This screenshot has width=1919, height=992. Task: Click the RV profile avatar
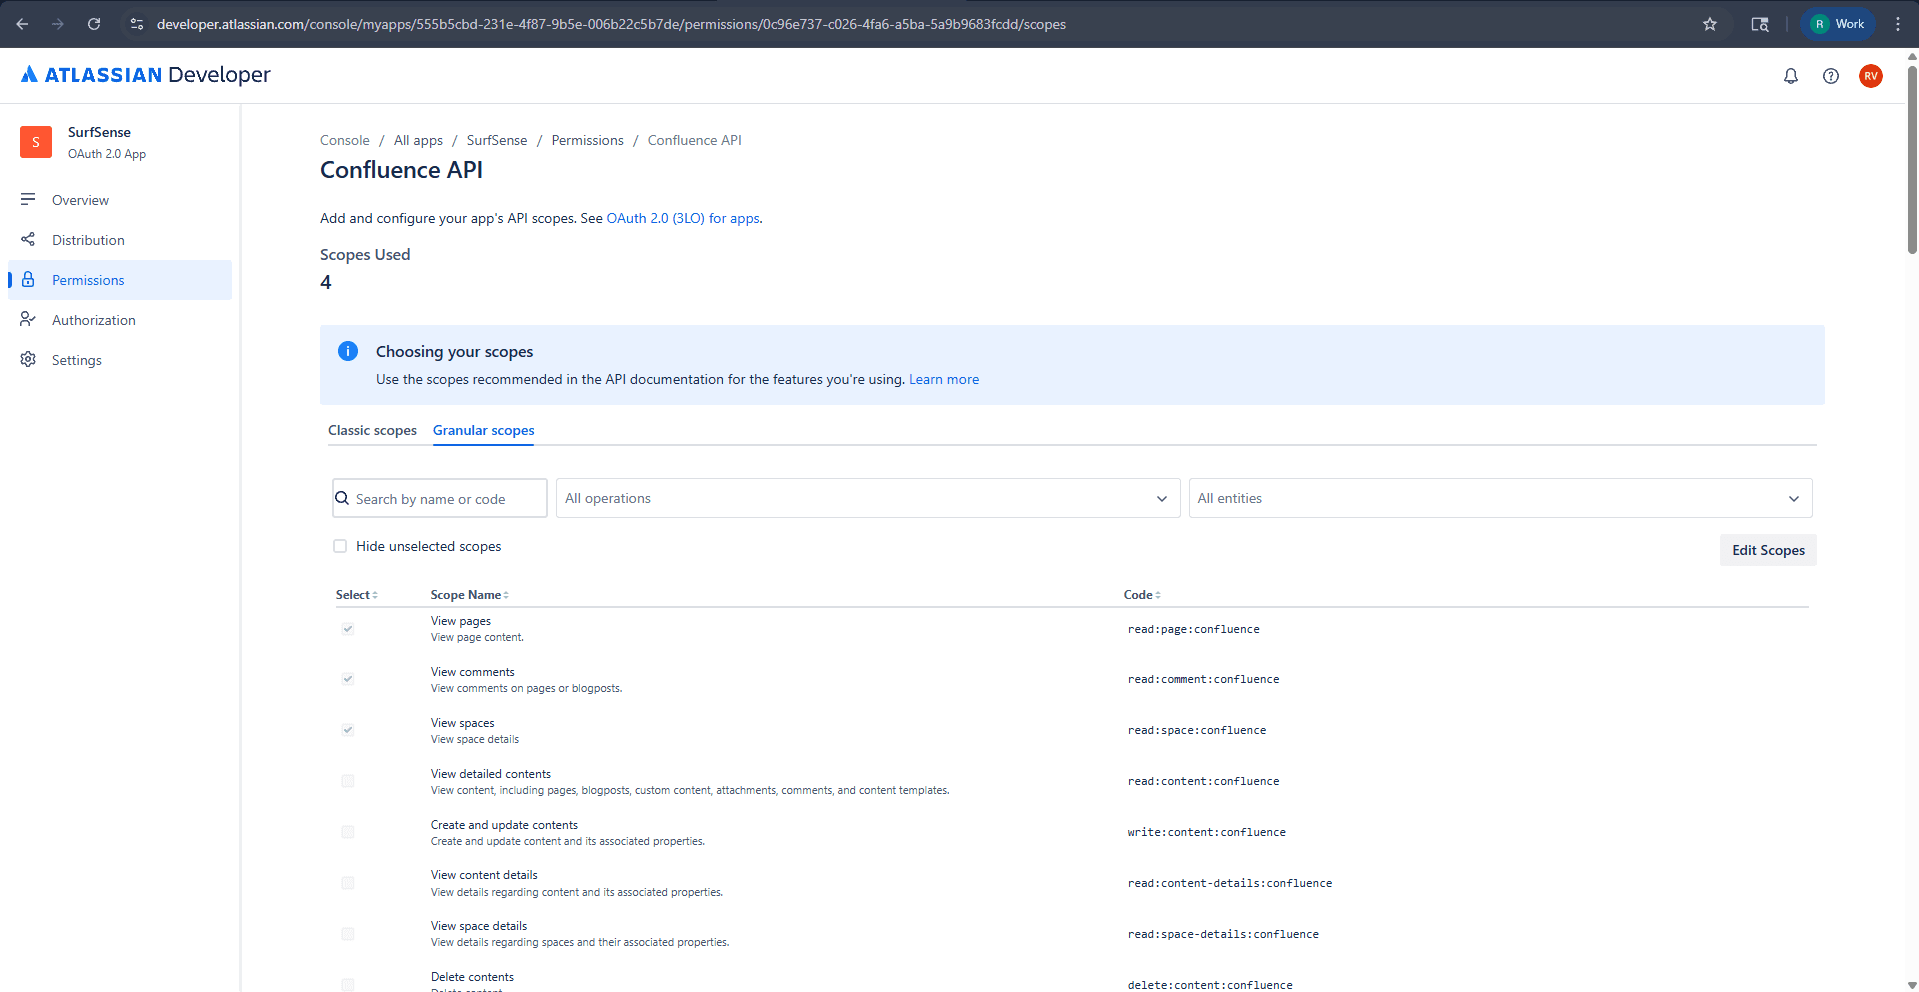[x=1871, y=75]
